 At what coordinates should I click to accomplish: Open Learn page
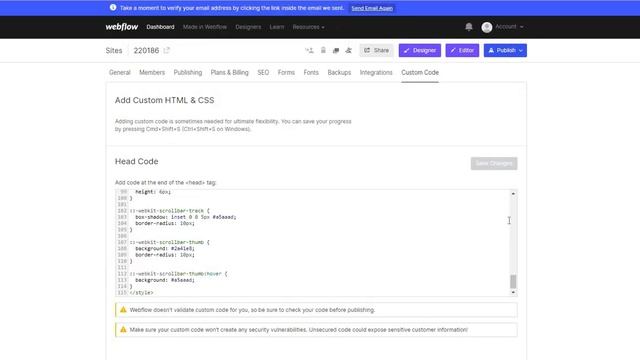pos(277,27)
